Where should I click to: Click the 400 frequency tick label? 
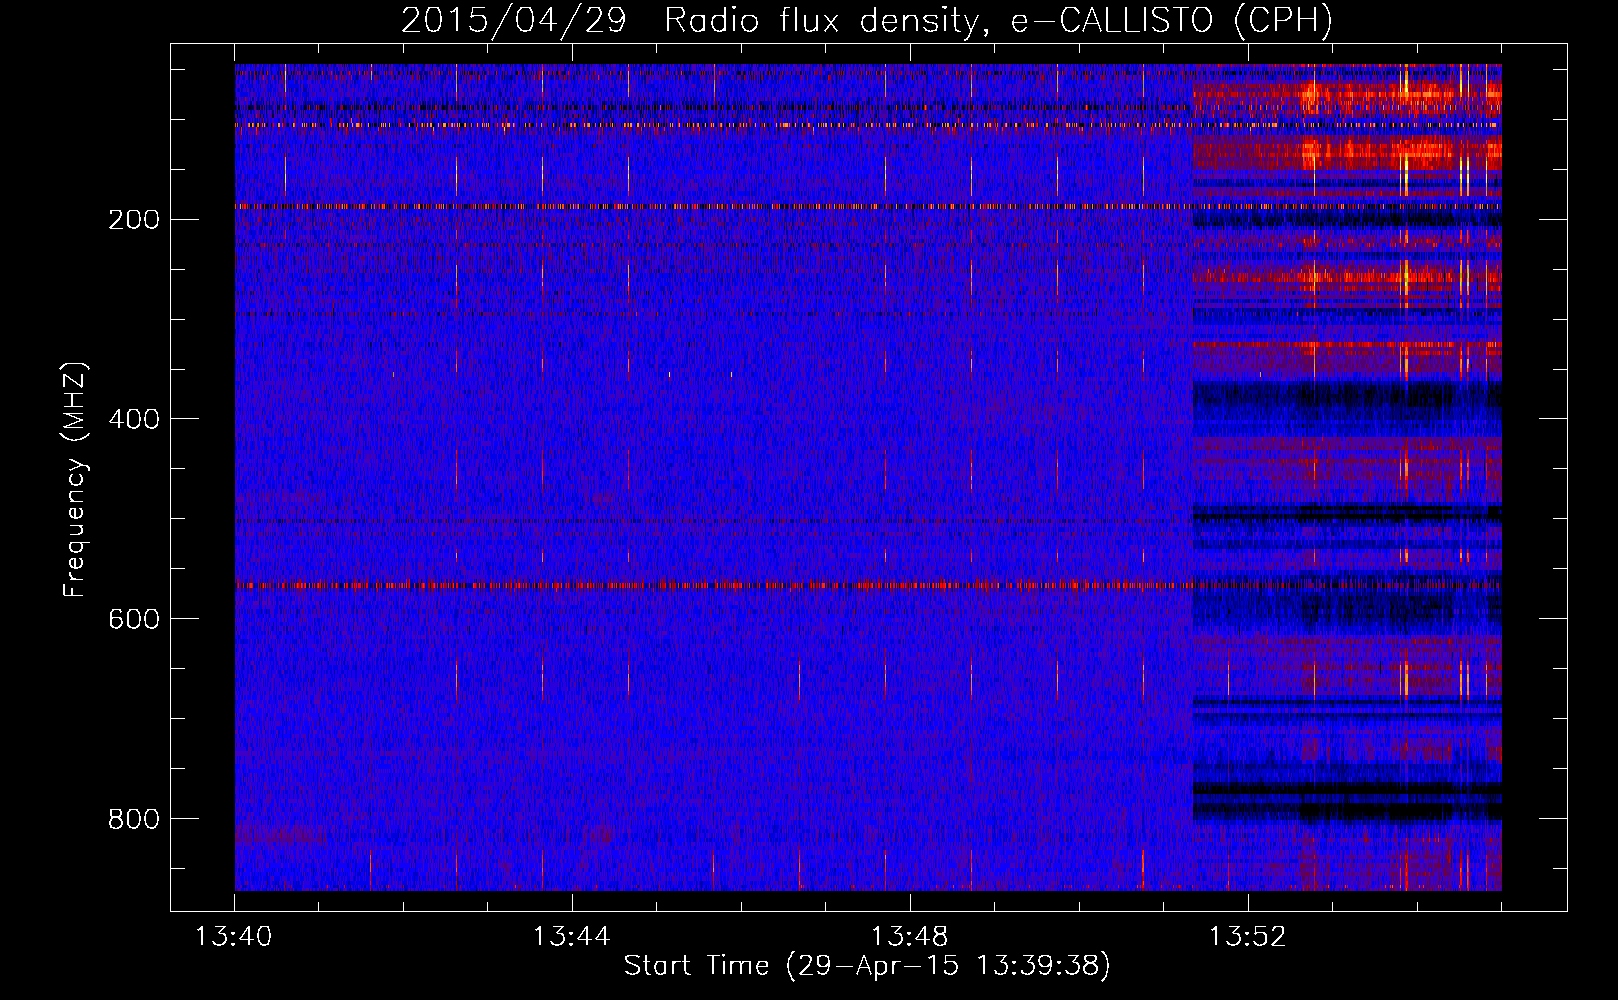[134, 419]
